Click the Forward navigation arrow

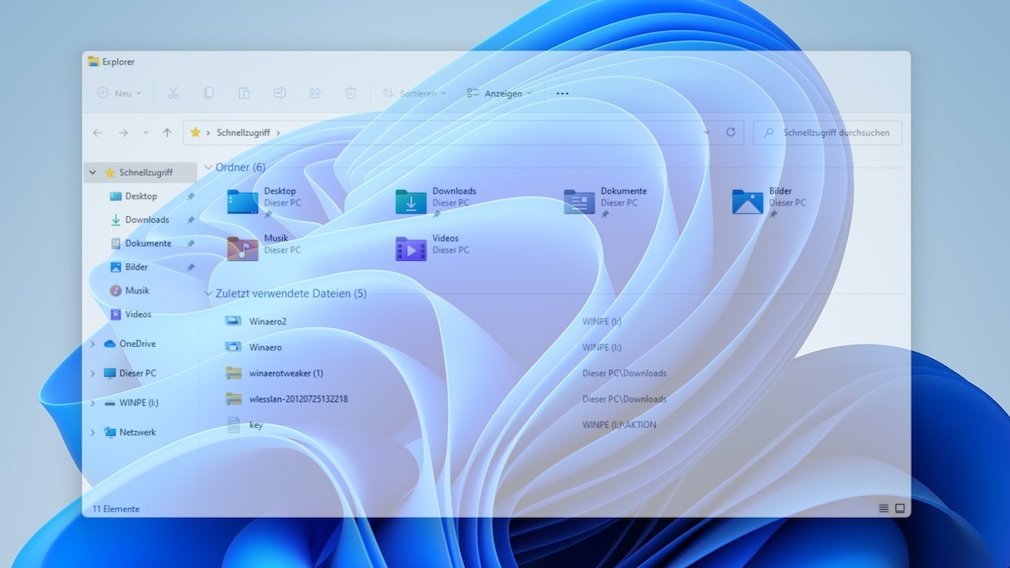(123, 133)
